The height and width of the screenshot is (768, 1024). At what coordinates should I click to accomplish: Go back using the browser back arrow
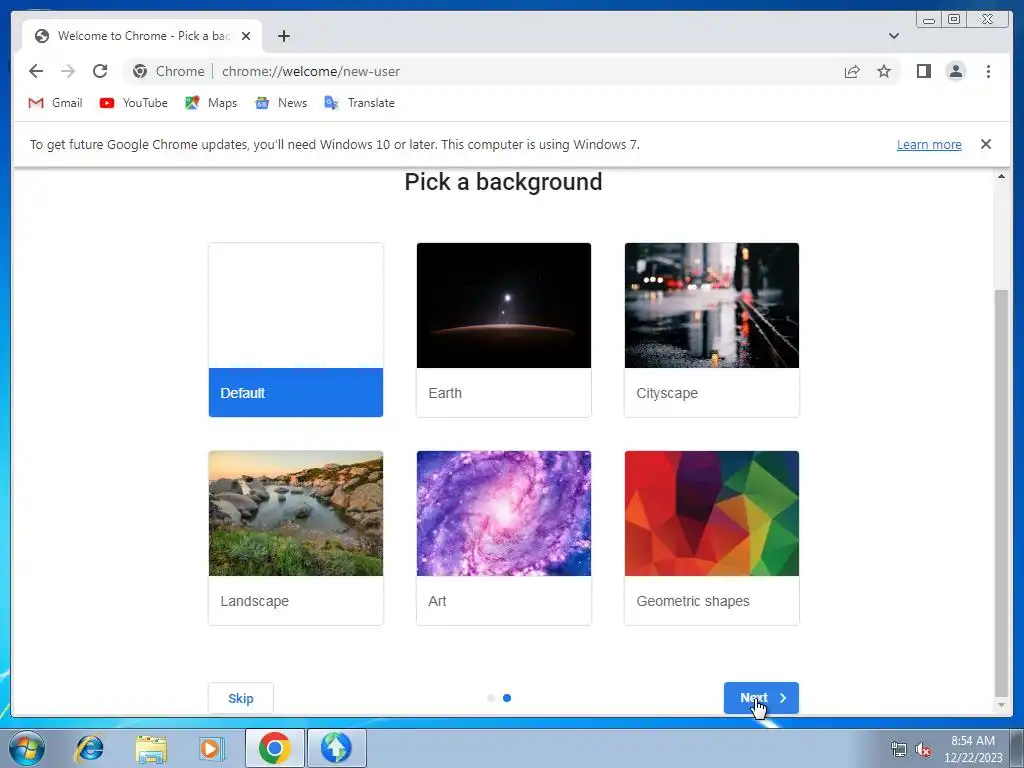tap(36, 71)
